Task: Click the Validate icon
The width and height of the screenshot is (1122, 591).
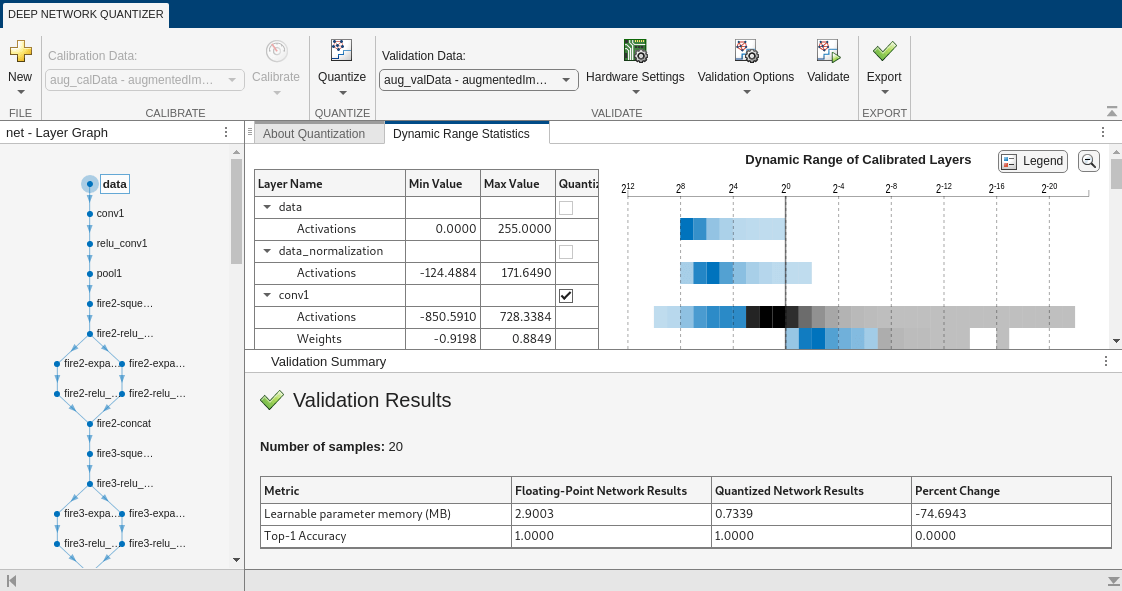Action: 828,51
